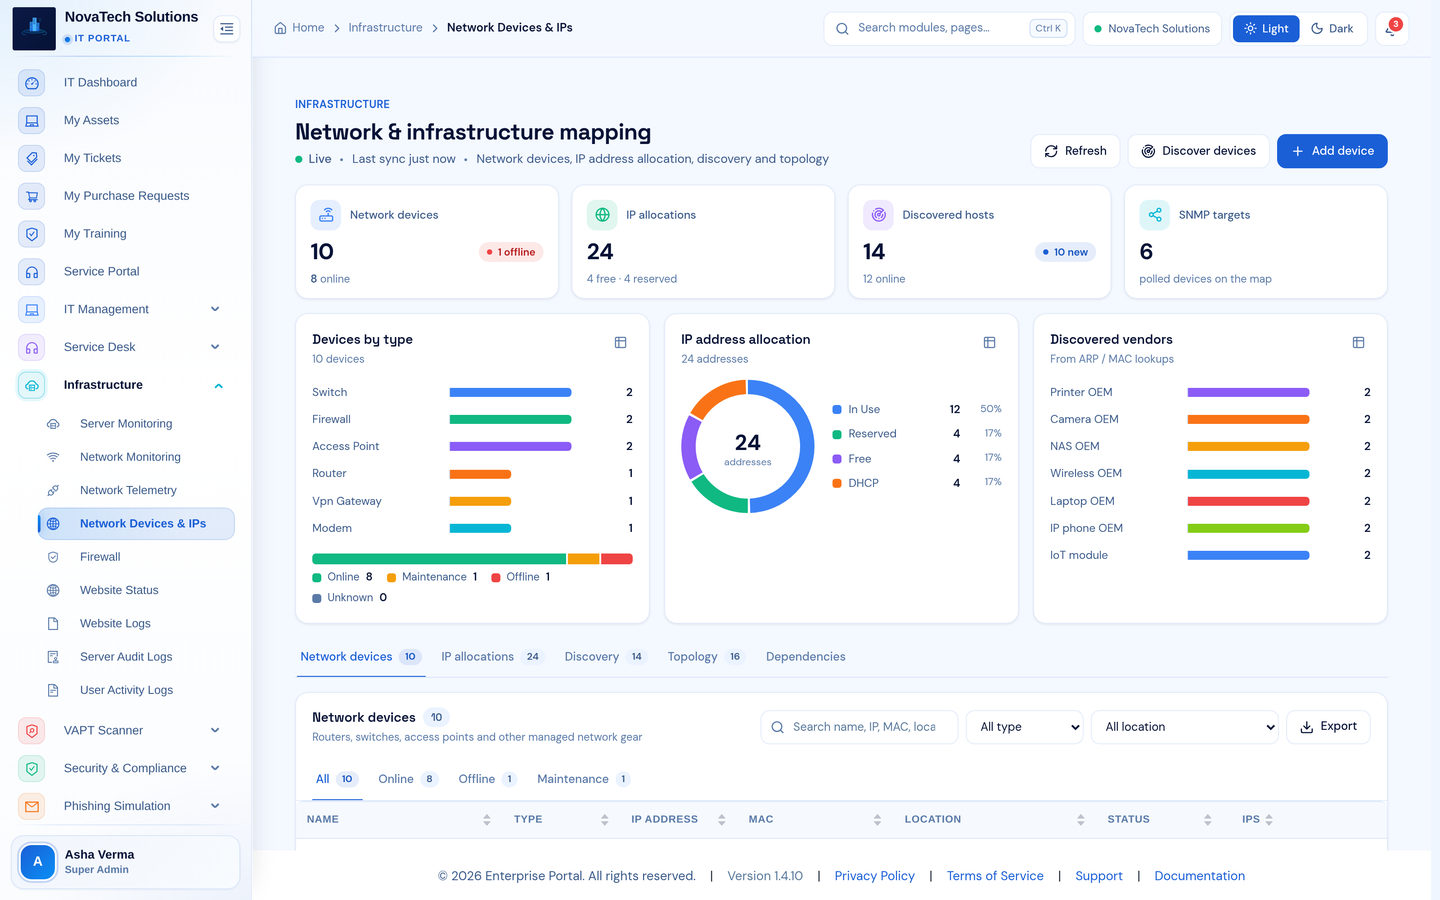
Task: Filter devices by Offline status
Action: click(487, 779)
